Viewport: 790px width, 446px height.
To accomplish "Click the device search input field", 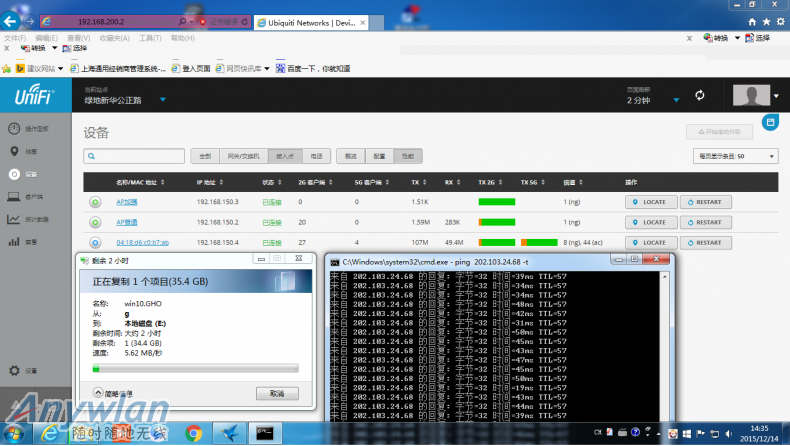I will [134, 156].
